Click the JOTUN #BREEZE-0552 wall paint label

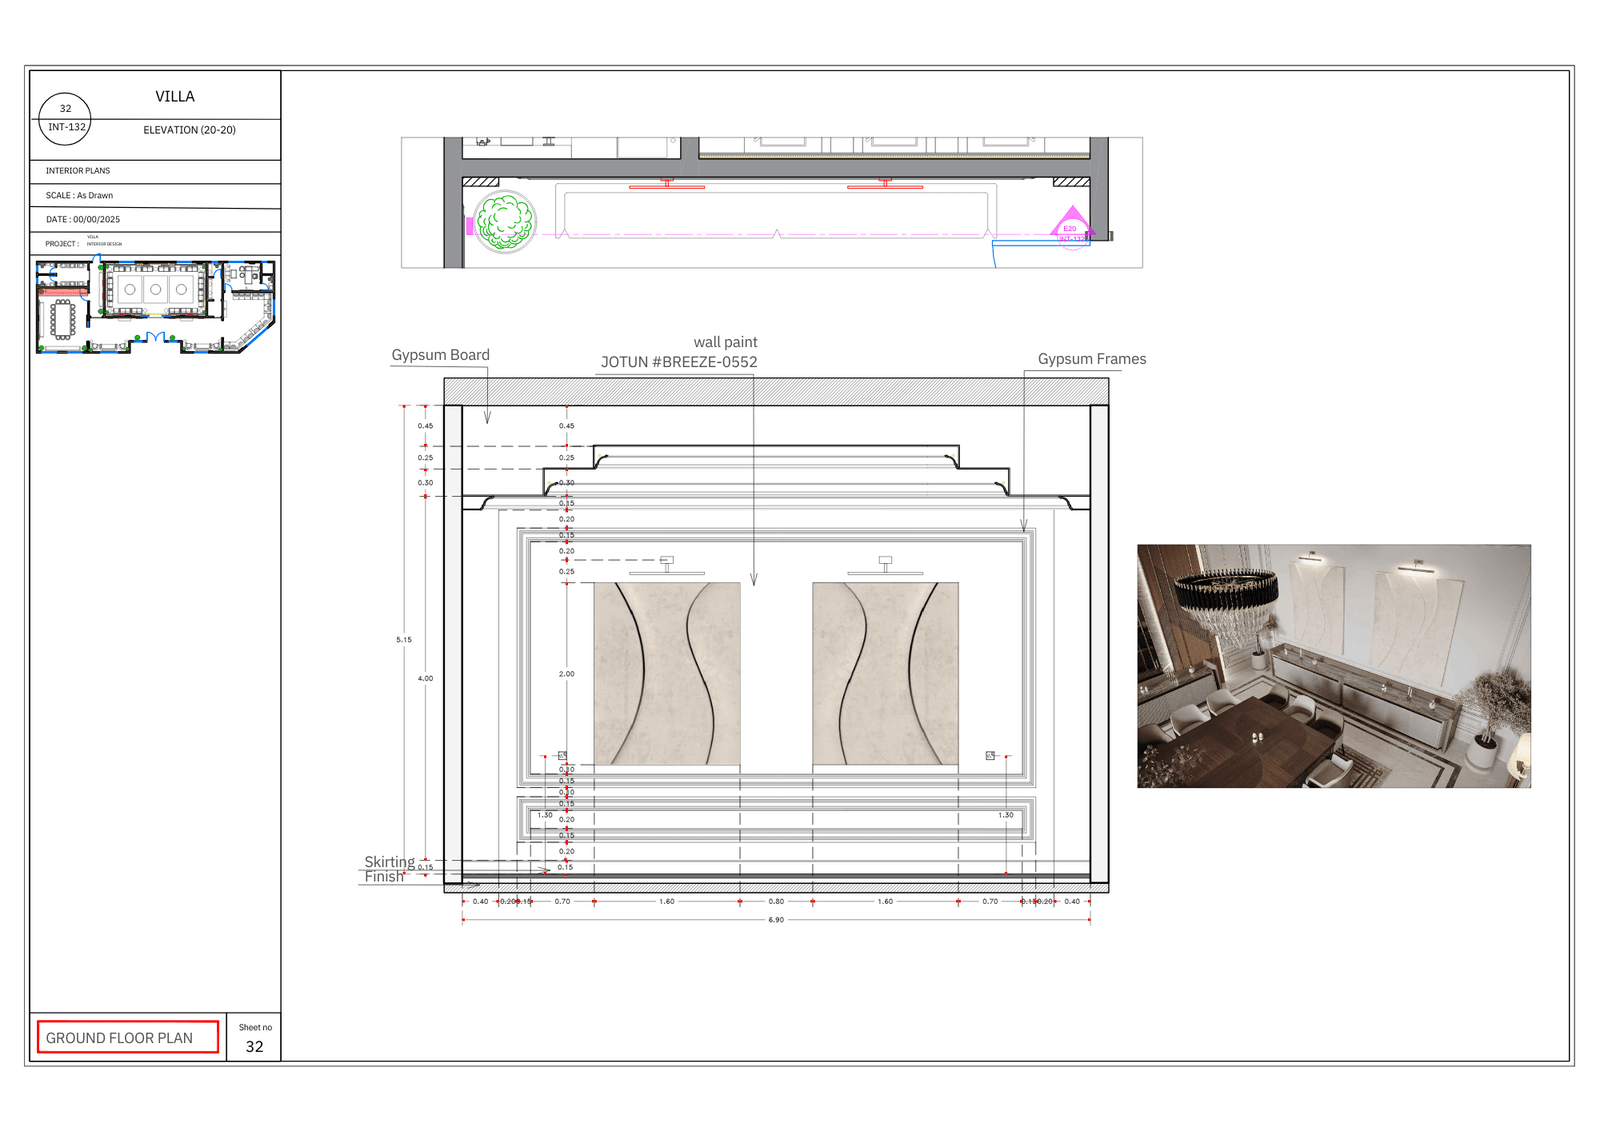click(x=681, y=360)
